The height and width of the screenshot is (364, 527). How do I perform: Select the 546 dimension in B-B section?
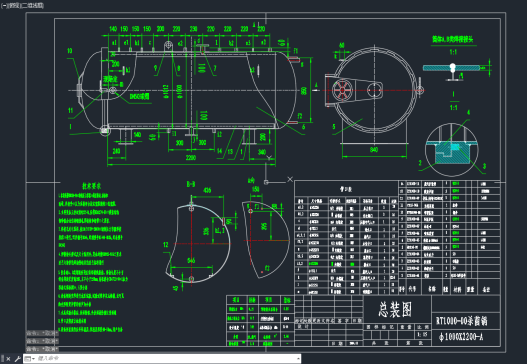coord(191,260)
